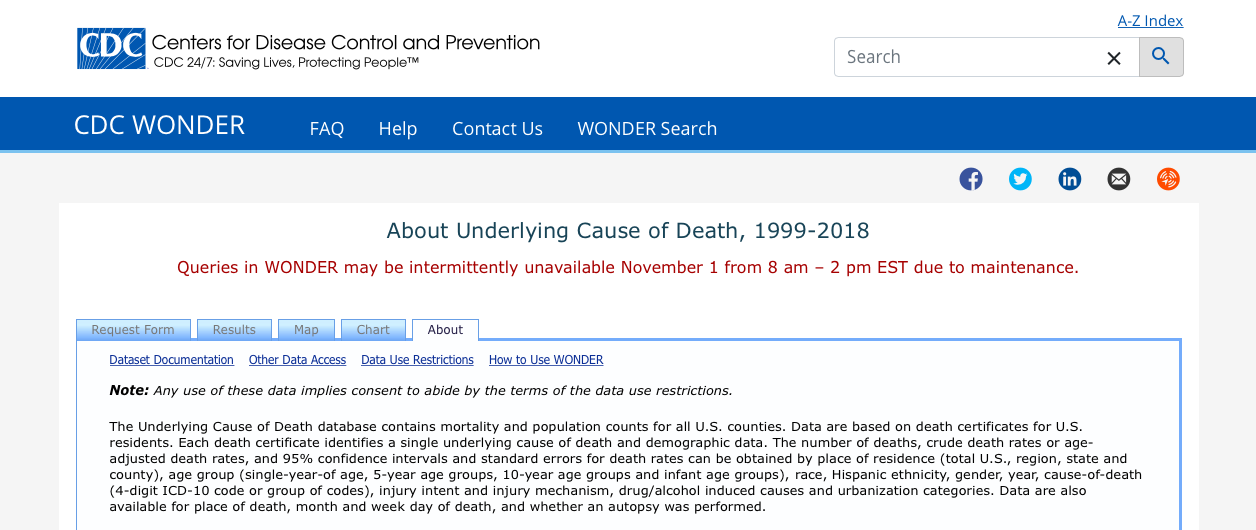Image resolution: width=1256 pixels, height=530 pixels.
Task: Open Dataset Documentation link
Action: tap(171, 360)
